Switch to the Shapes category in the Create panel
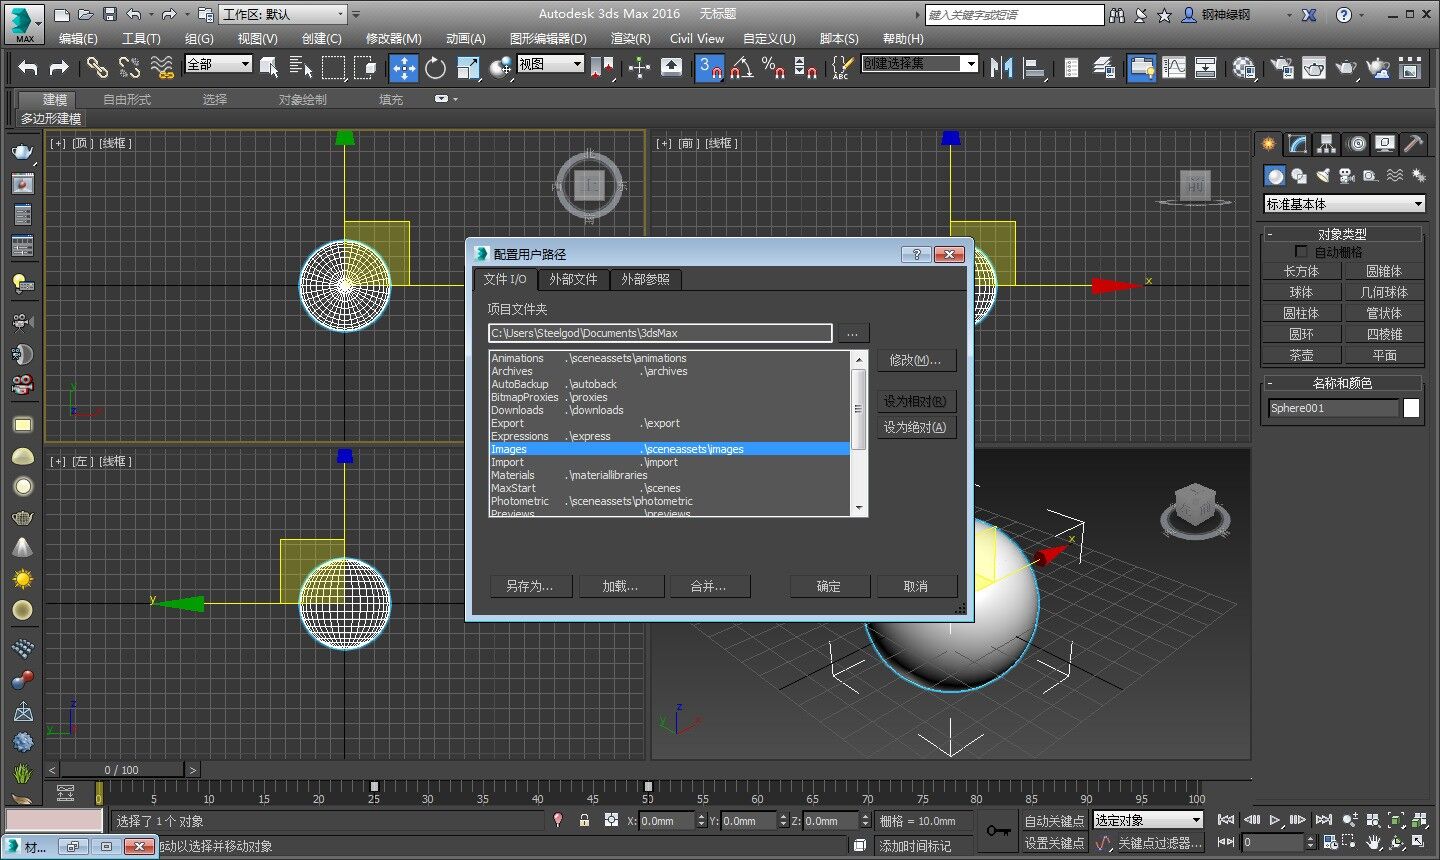The width and height of the screenshot is (1440, 860). 1300,175
